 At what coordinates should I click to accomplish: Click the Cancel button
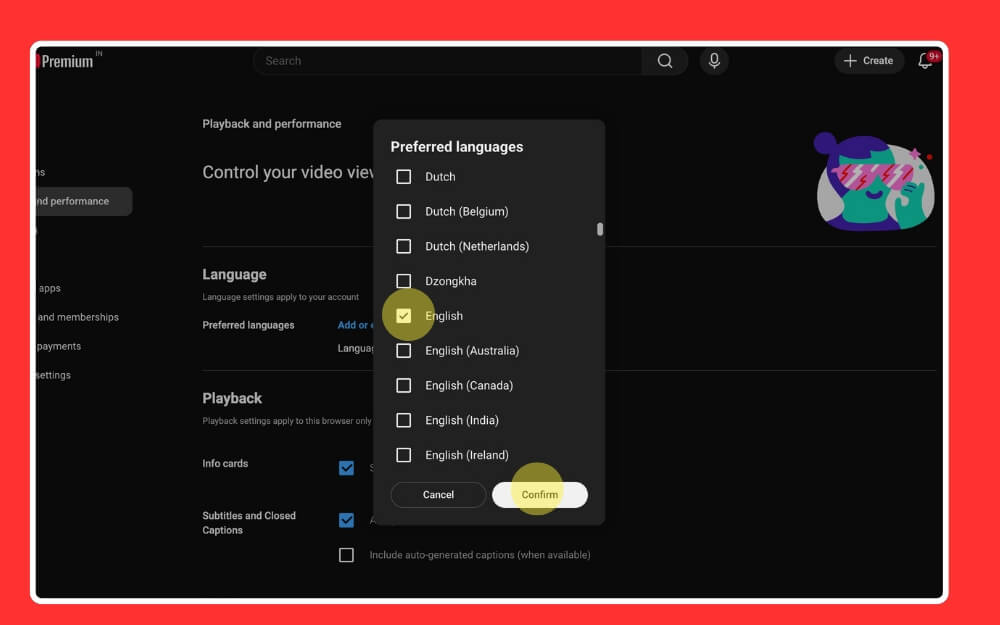pos(438,494)
